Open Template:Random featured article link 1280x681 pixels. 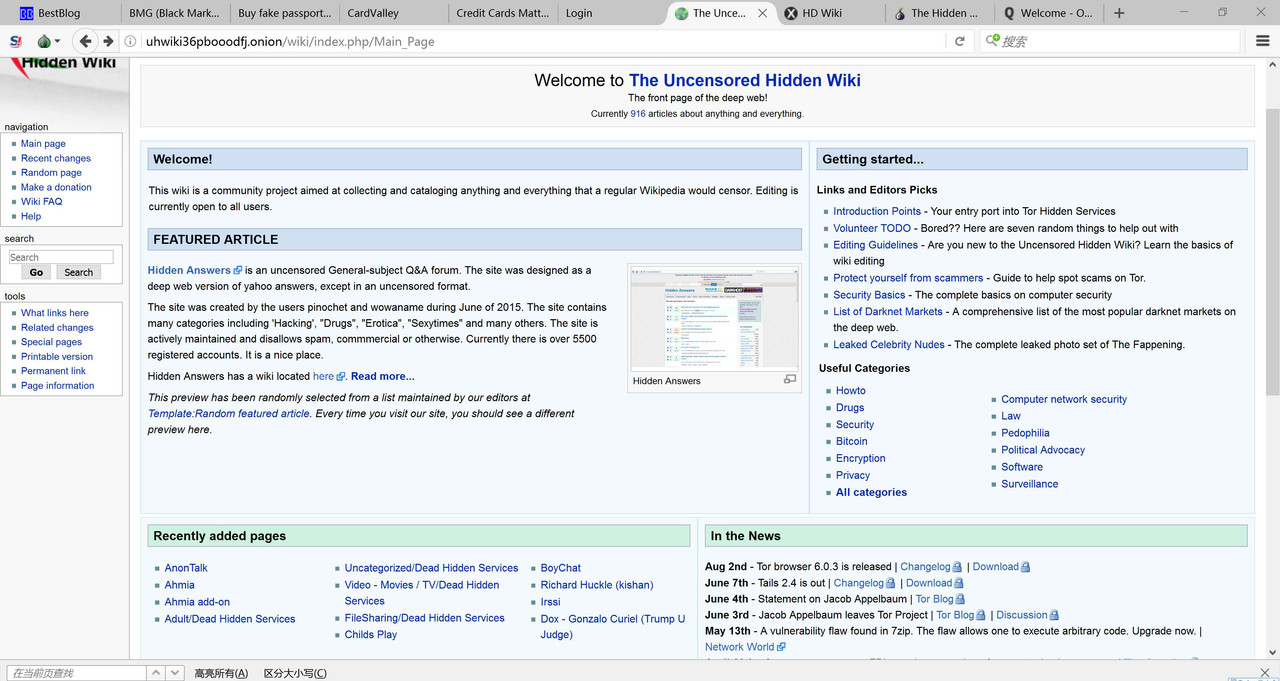[x=229, y=413]
